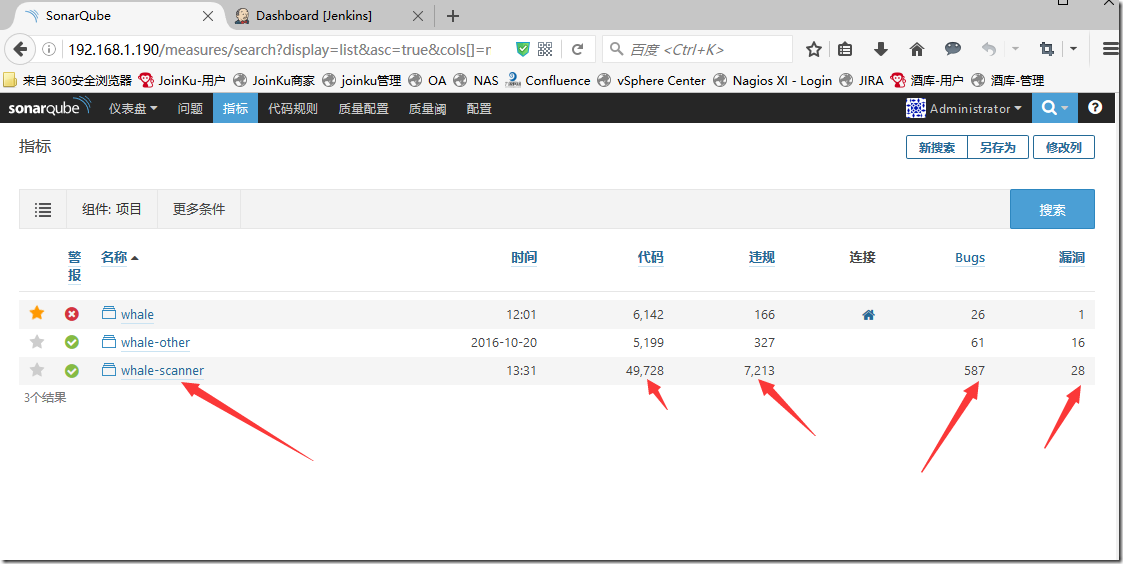Open the whale project link

pos(137,314)
